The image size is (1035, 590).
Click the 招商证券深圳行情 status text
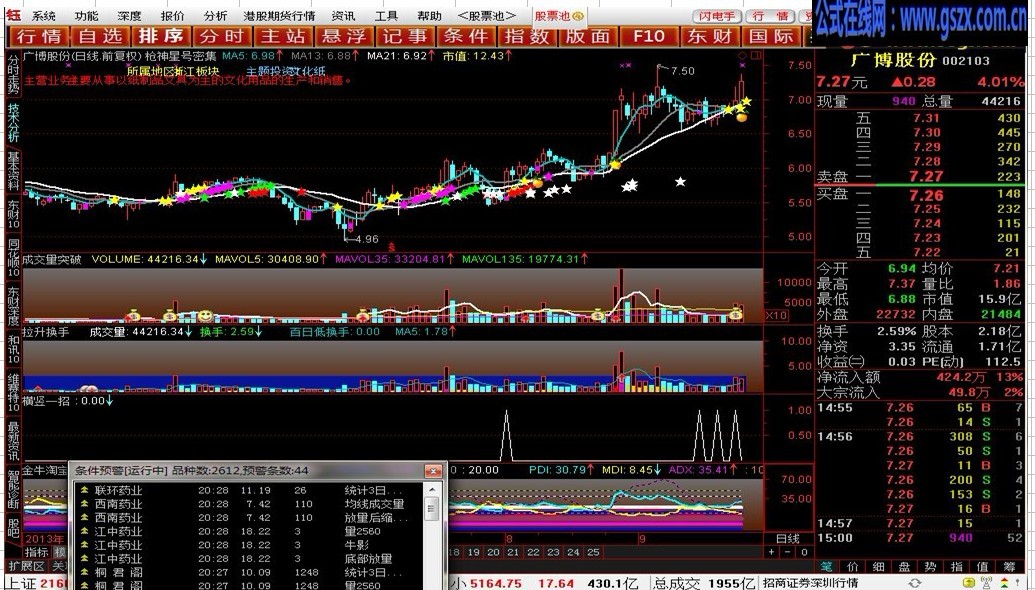tap(811, 583)
